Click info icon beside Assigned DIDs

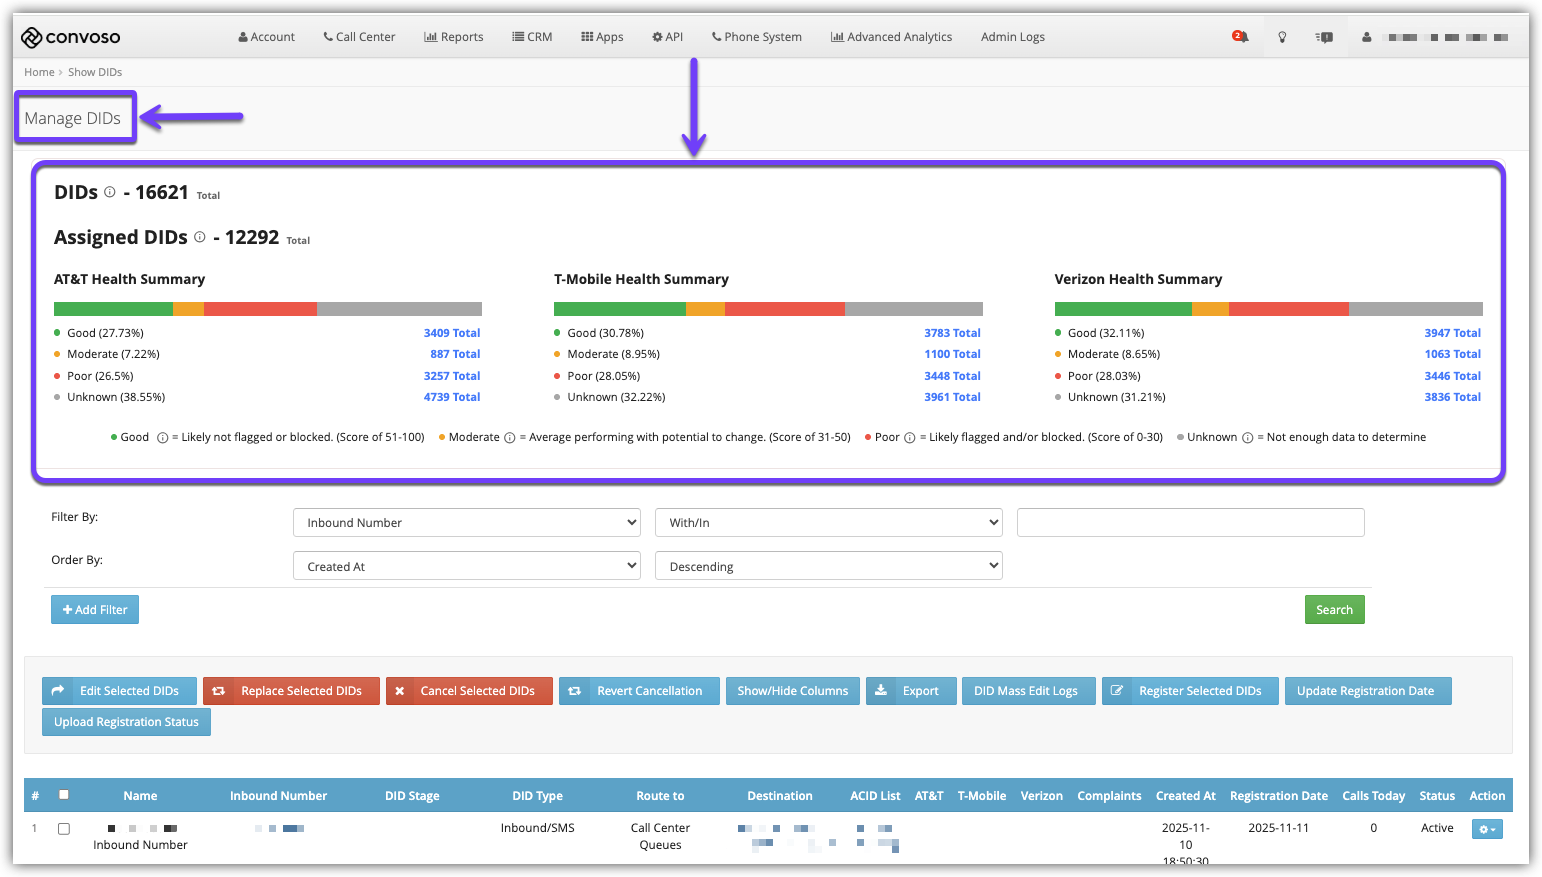pyautogui.click(x=200, y=237)
